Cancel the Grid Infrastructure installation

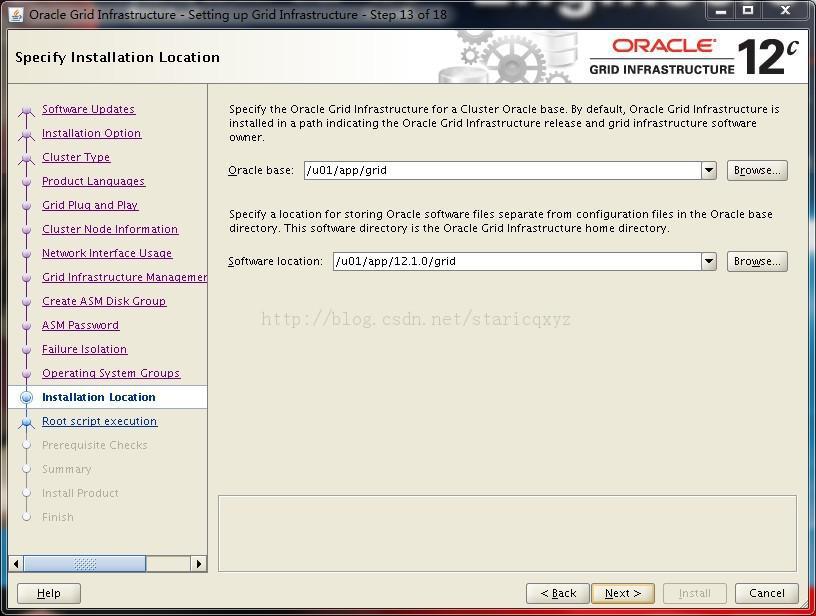pyautogui.click(x=767, y=594)
